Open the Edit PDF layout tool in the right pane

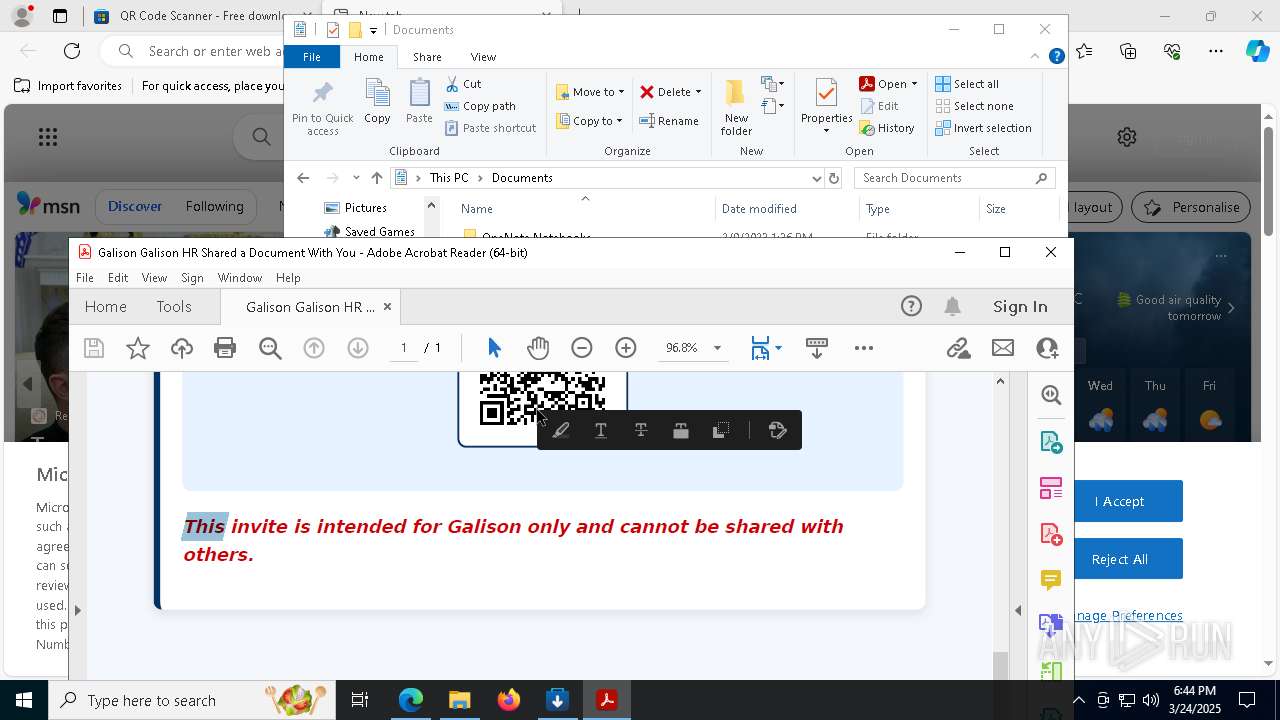coord(1050,488)
